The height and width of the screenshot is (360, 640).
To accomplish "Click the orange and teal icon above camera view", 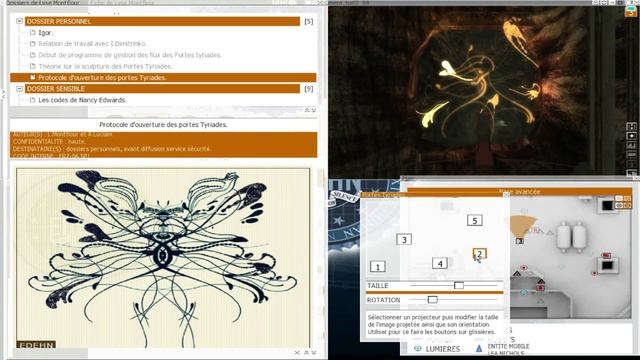I will (x=631, y=11).
